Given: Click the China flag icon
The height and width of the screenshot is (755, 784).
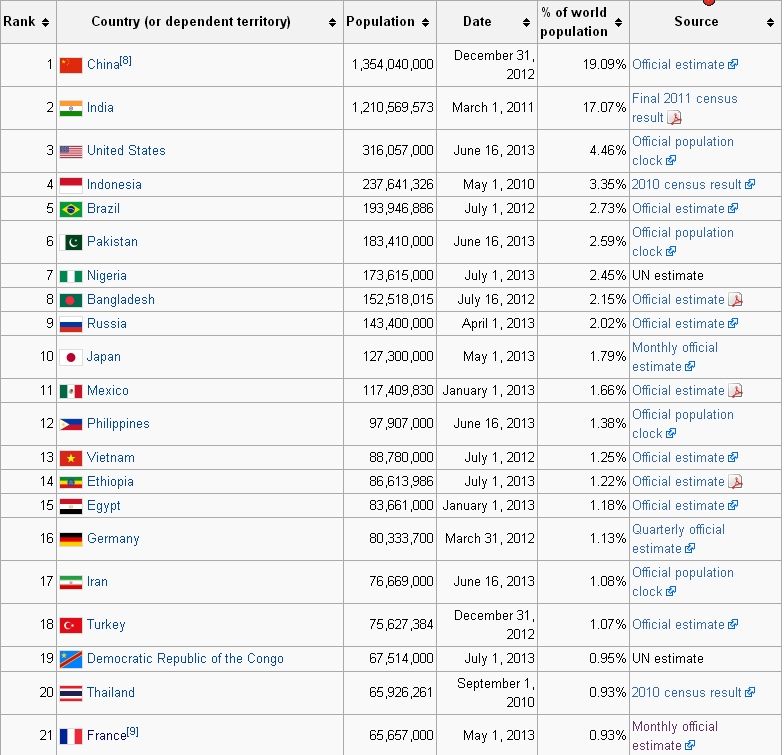Looking at the screenshot, I should point(70,65).
